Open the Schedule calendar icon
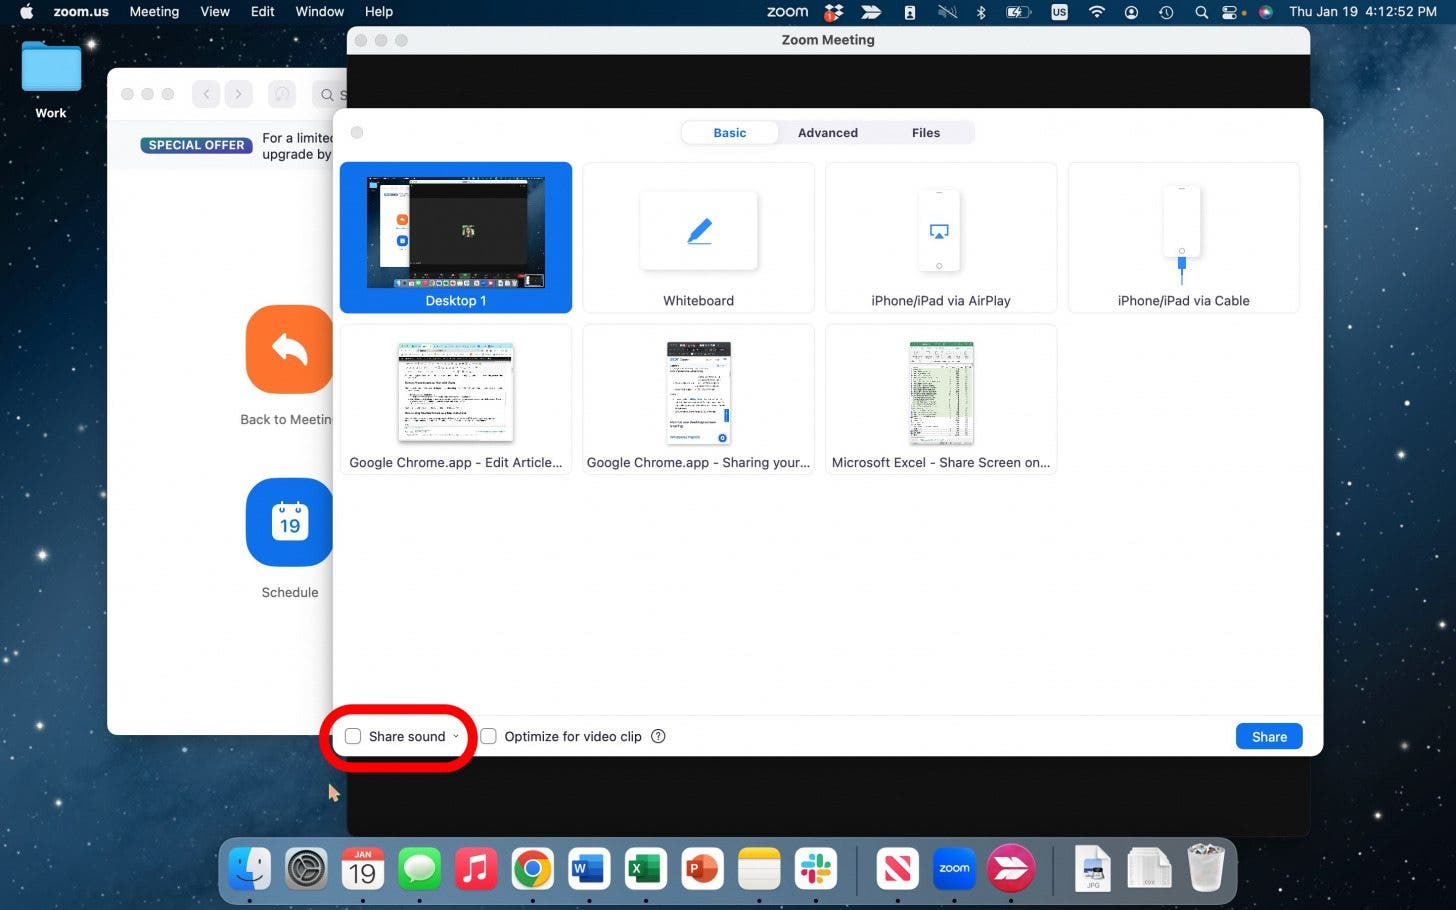This screenshot has height=910, width=1456. 289,522
